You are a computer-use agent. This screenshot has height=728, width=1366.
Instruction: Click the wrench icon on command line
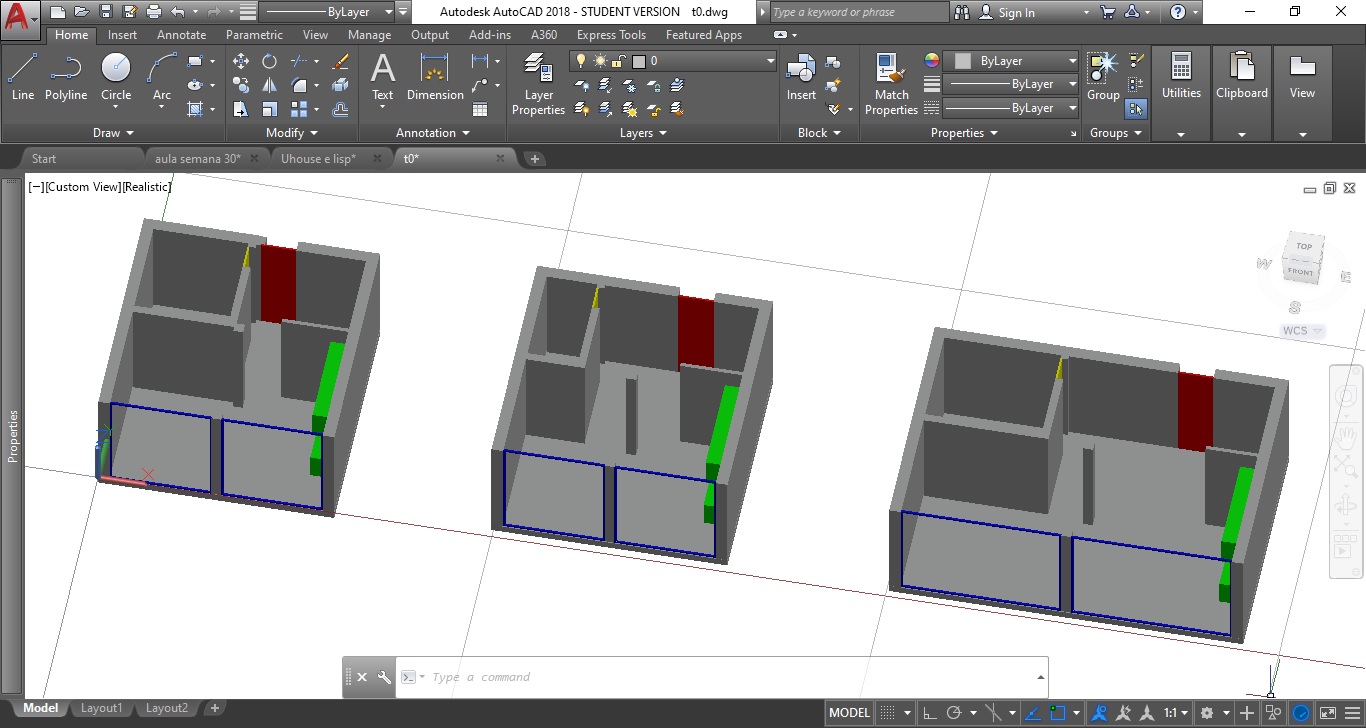pos(384,677)
